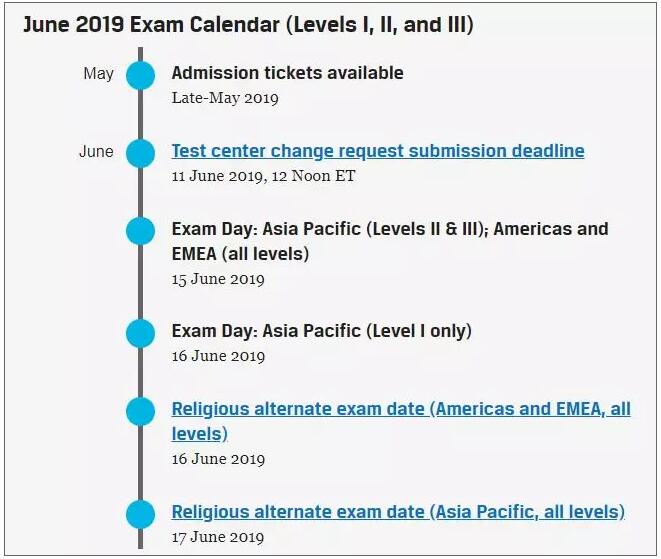Viewport: 661px width, 559px height.
Task: Click the Admission tickets available heading
Action: pos(287,73)
